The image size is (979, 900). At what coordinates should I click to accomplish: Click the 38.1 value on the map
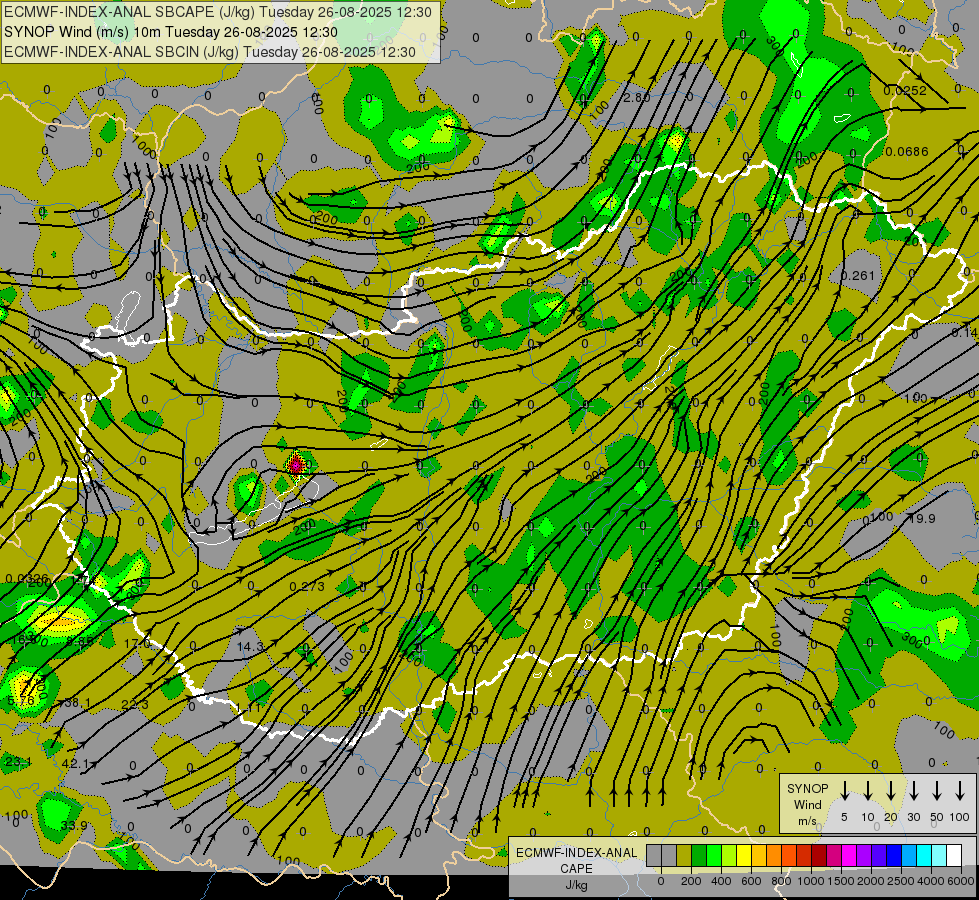(x=78, y=703)
